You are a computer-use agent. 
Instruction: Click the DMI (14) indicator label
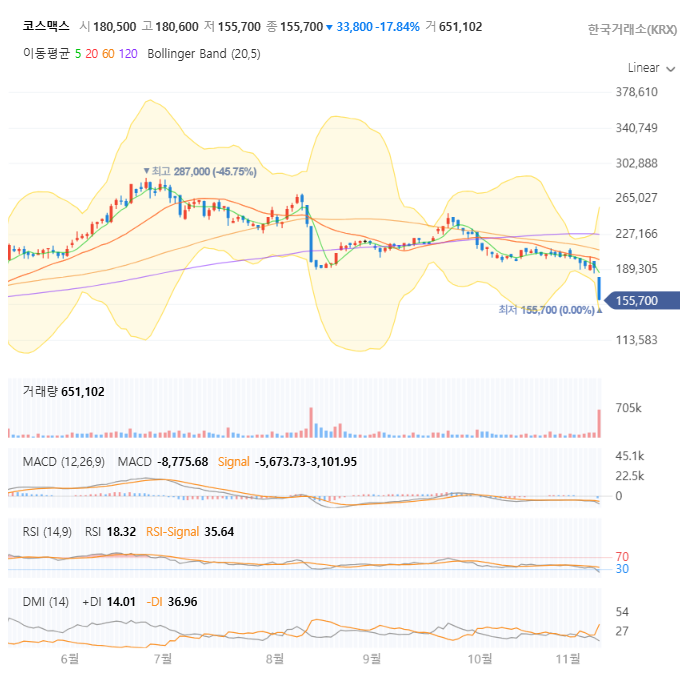[46, 602]
